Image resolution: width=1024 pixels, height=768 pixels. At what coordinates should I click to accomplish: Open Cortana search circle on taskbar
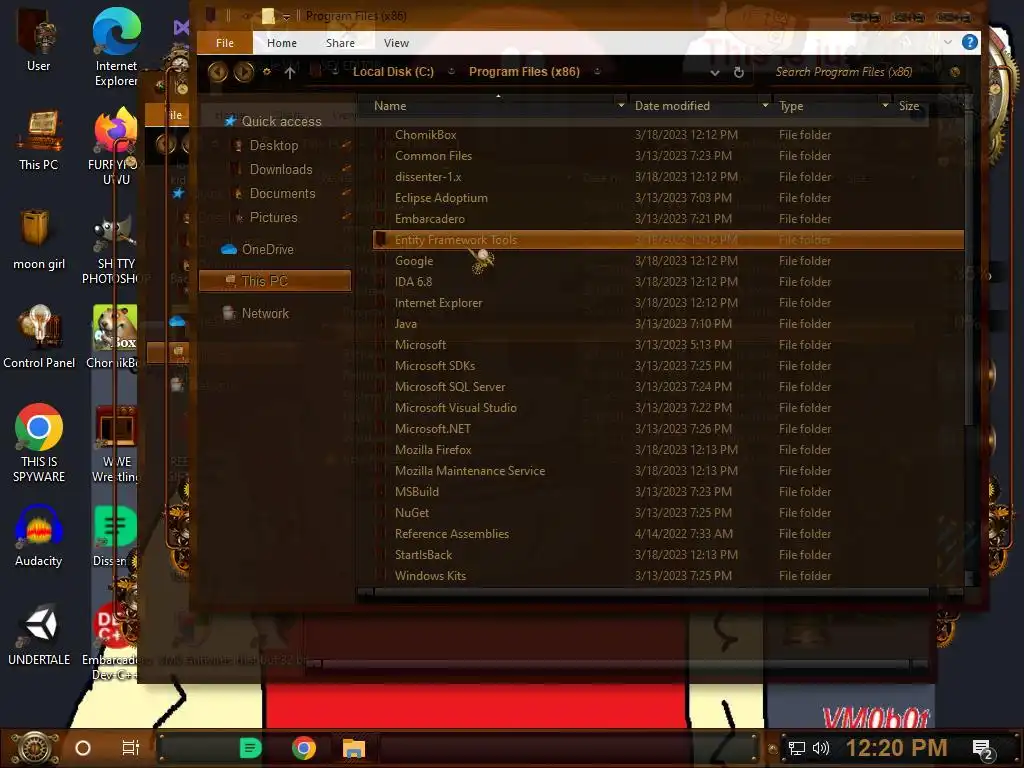[83, 748]
